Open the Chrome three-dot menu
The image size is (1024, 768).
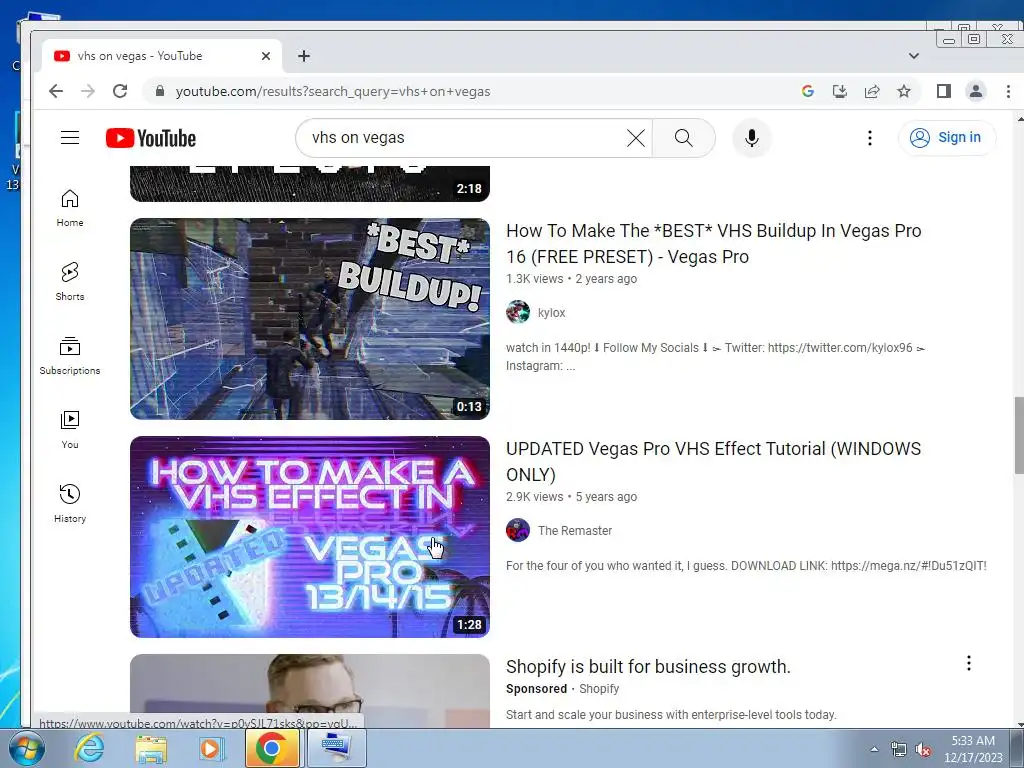[1008, 91]
